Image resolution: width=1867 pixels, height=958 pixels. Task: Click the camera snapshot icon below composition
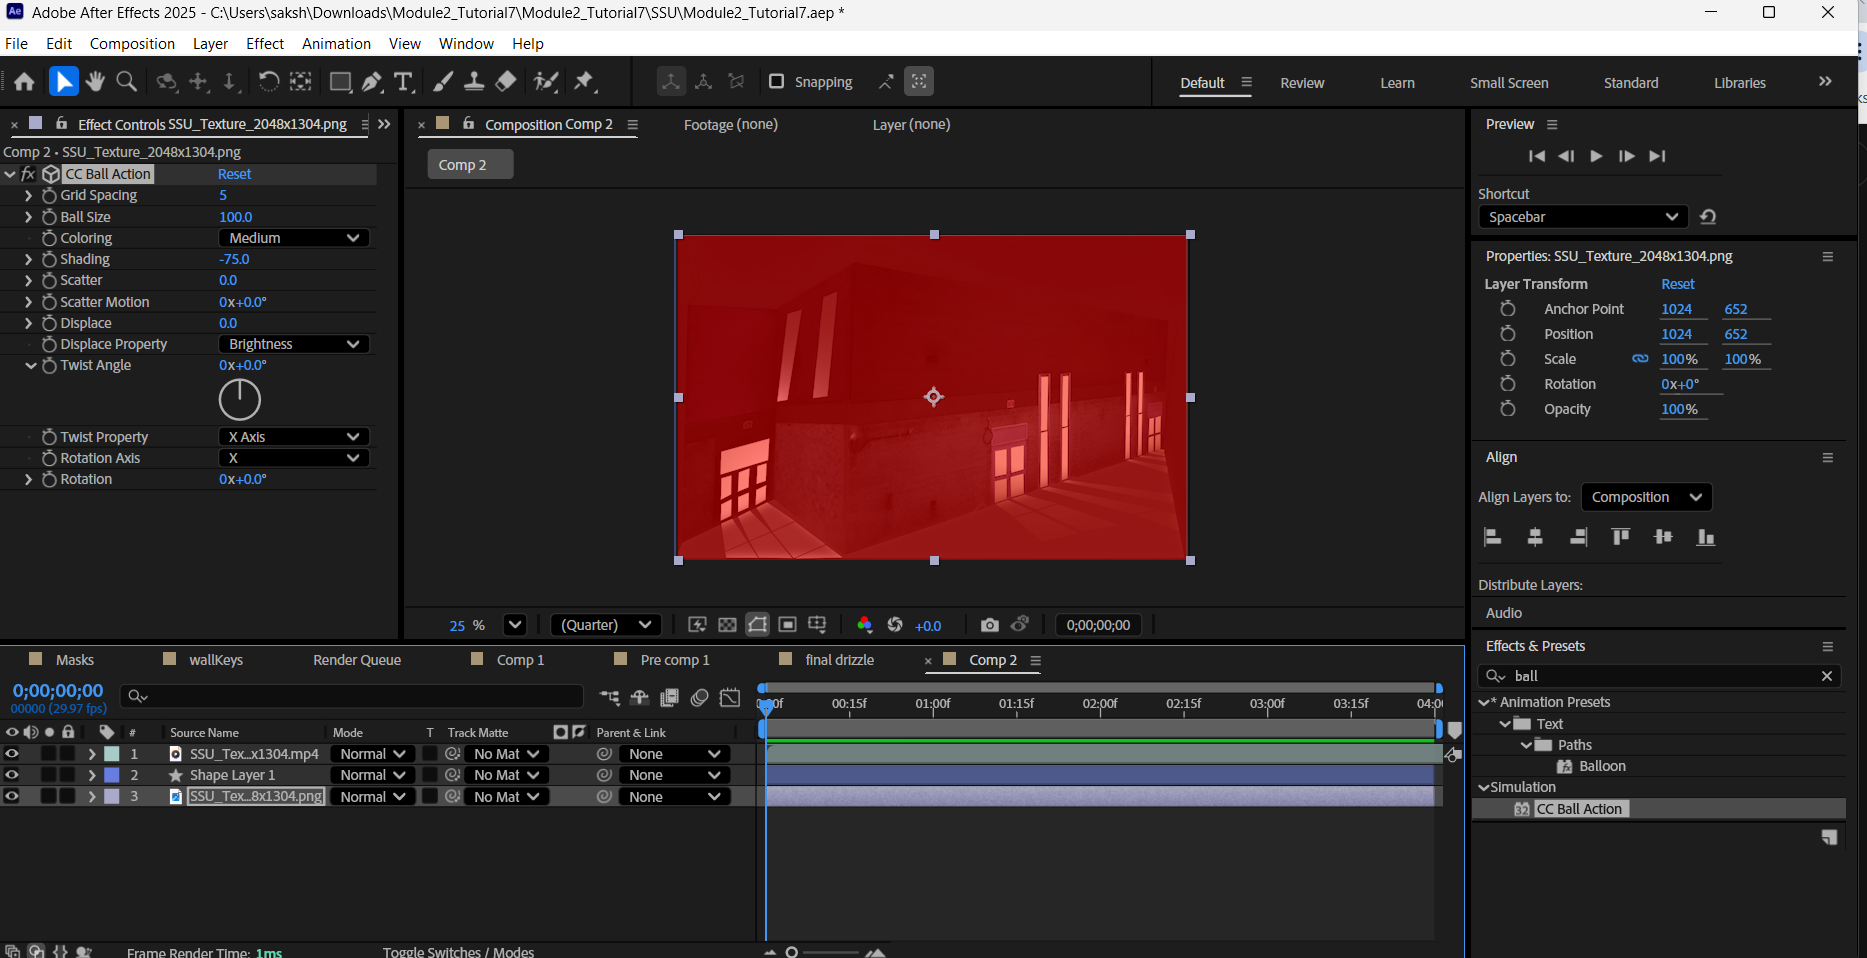[989, 624]
